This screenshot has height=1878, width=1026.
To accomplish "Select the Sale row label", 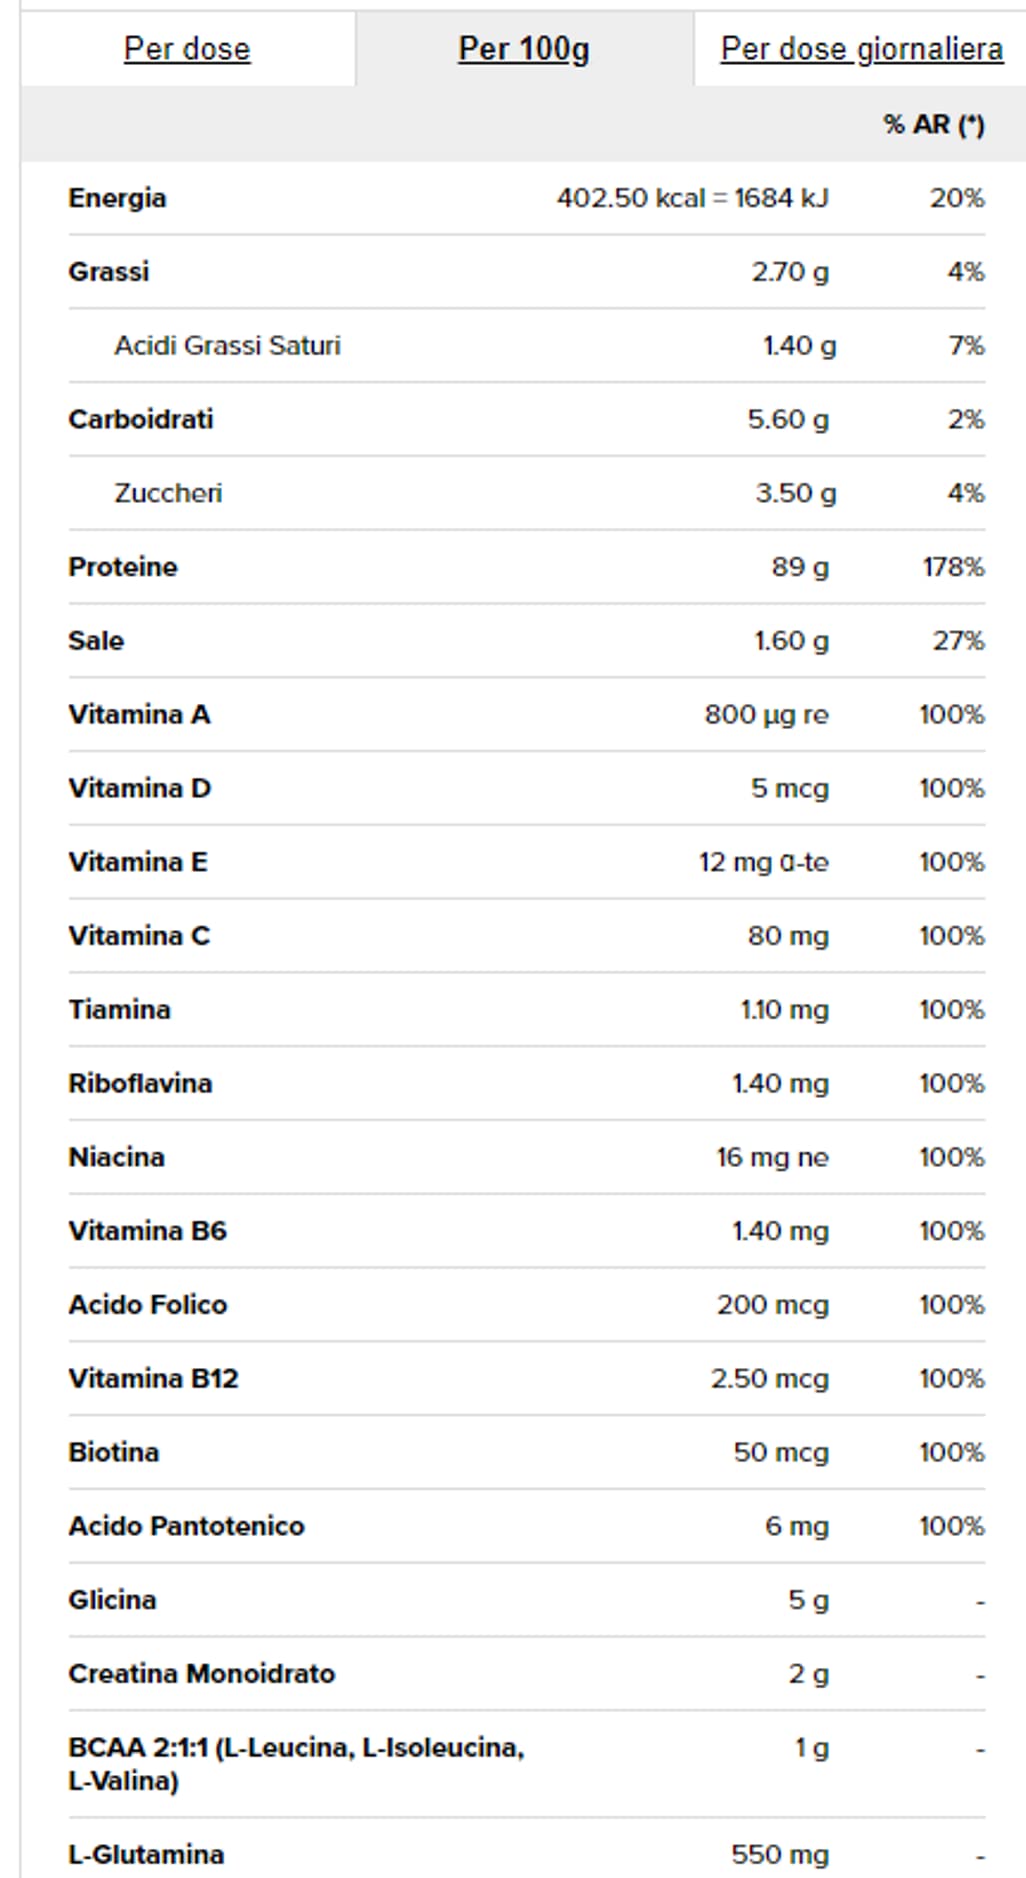I will tap(96, 641).
